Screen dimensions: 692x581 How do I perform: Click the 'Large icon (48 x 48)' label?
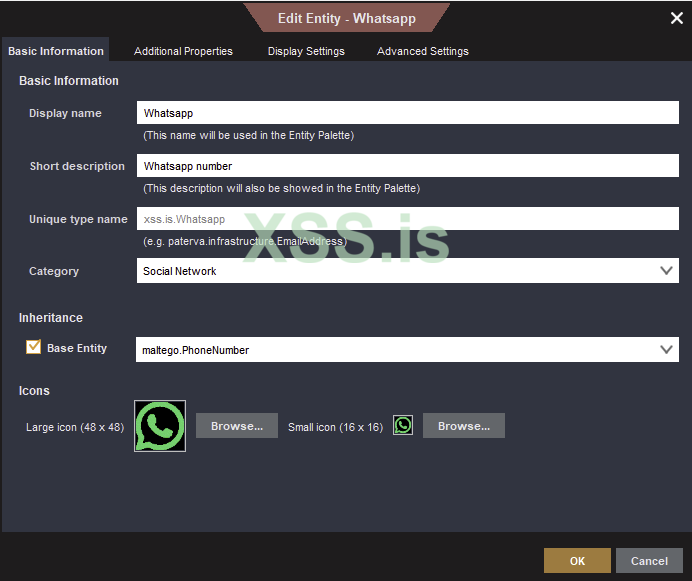(75, 427)
